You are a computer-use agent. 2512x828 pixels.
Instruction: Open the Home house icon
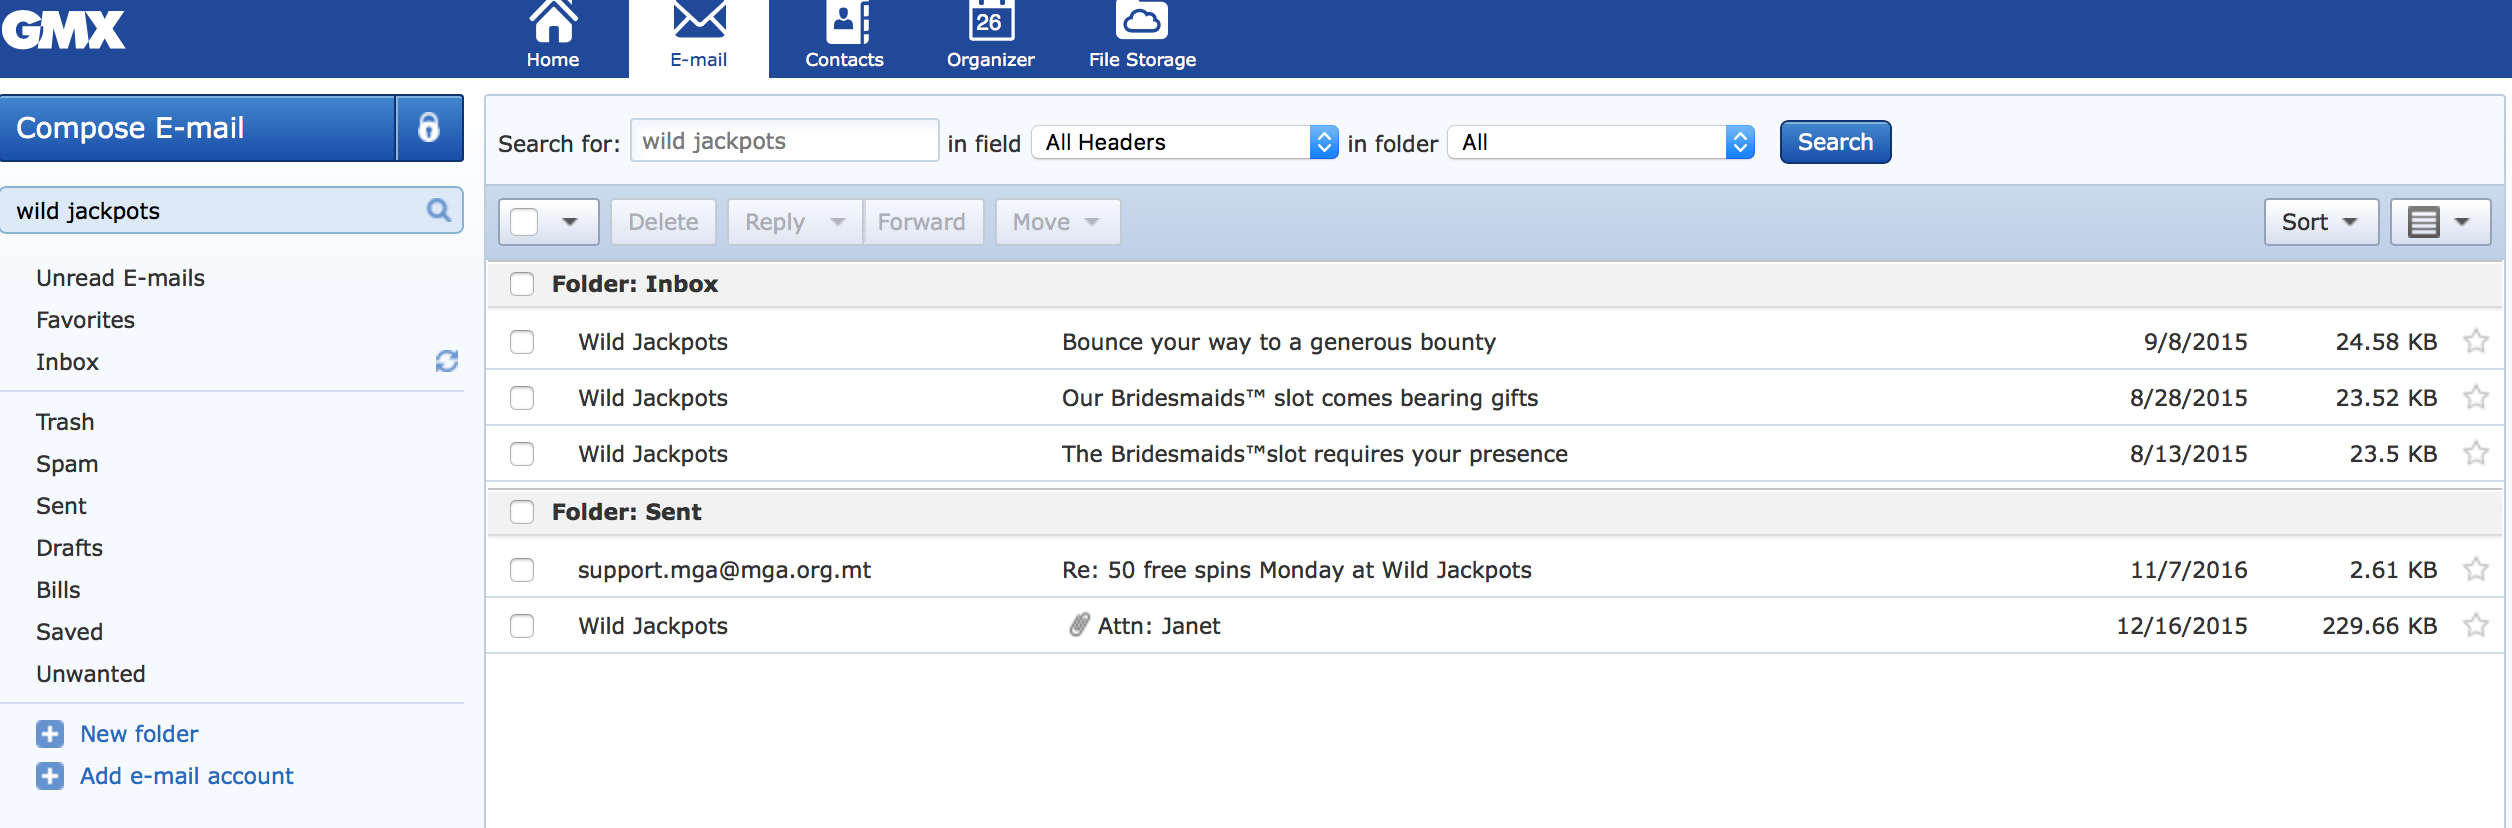pyautogui.click(x=553, y=21)
